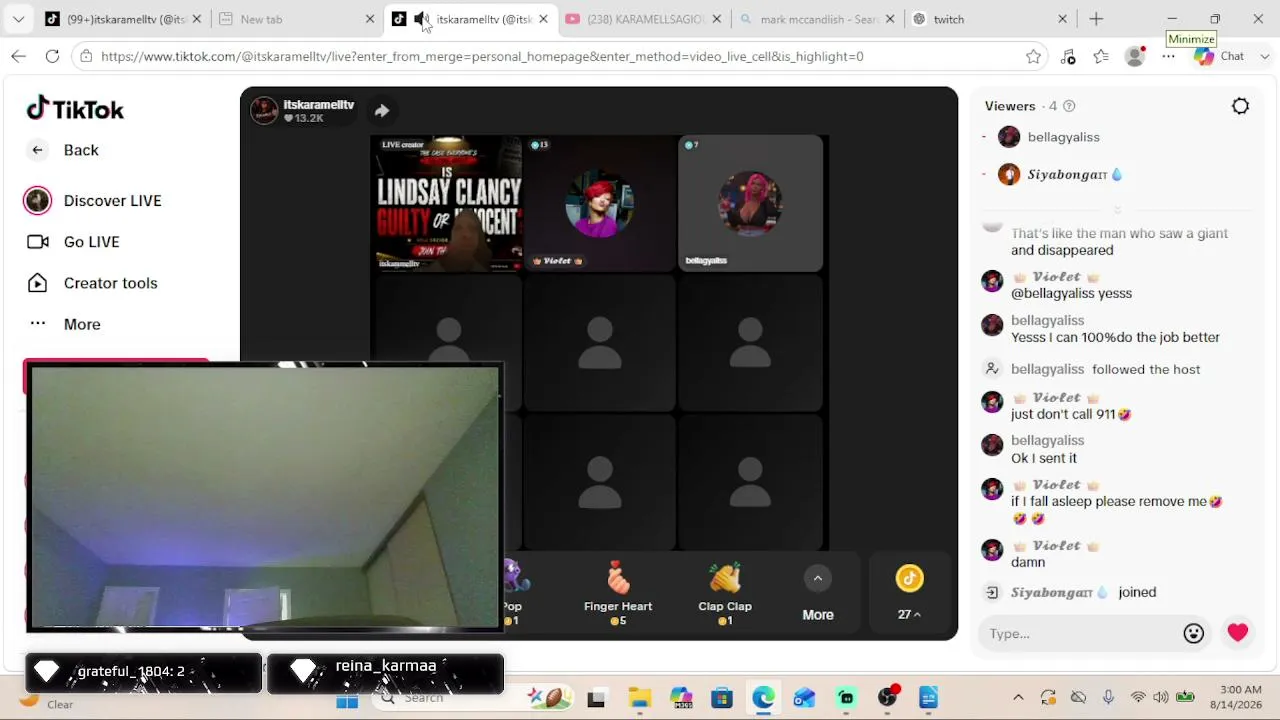Click the Viewers info question mark icon
1280x720 pixels.
1069,106
